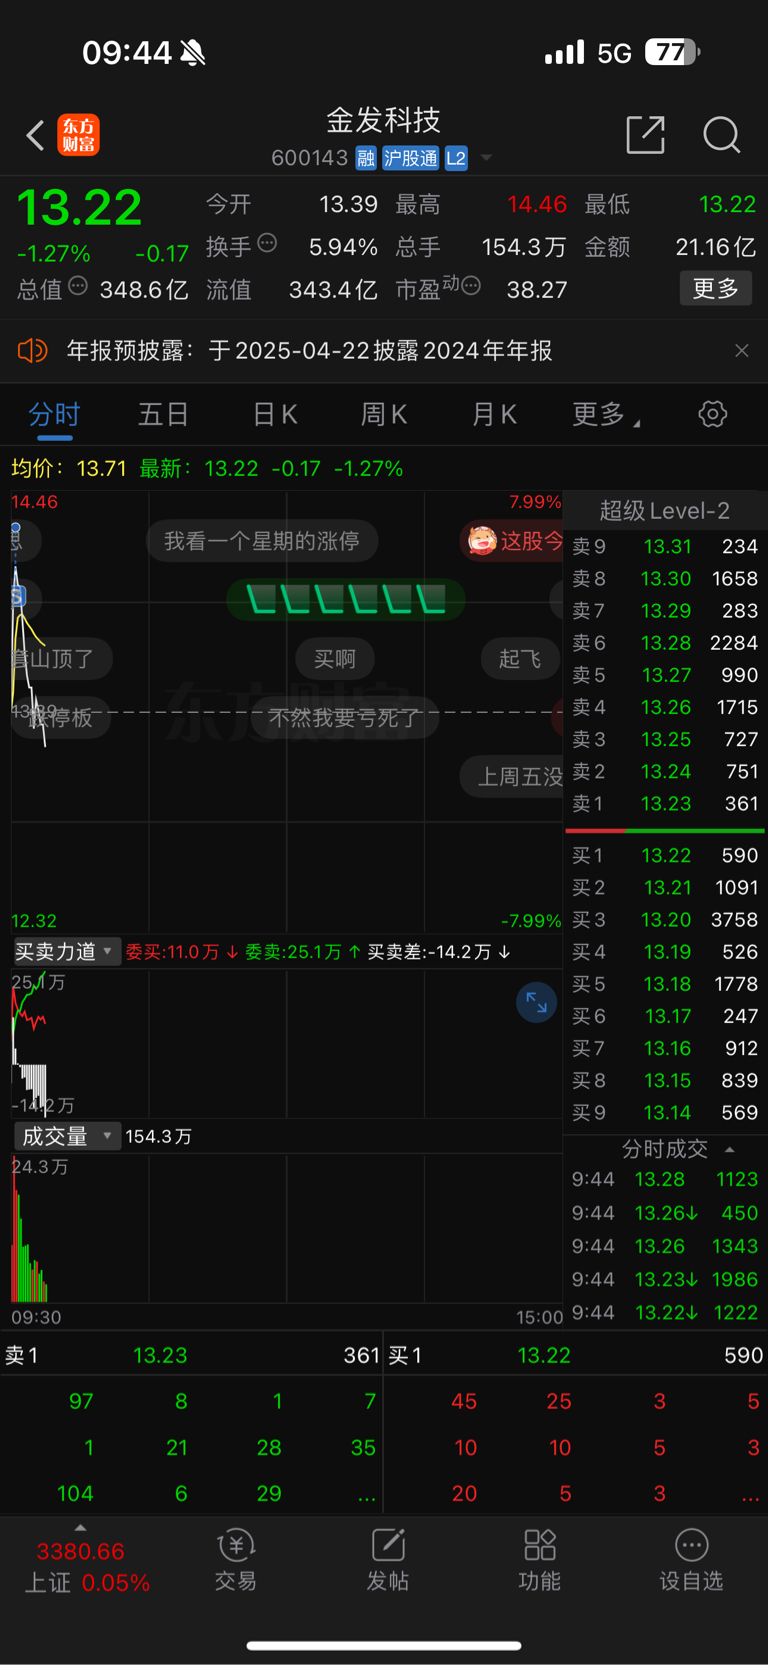Viewport: 768px width, 1665px height.
Task: Select the 卖9 13.31 order row
Action: point(665,546)
